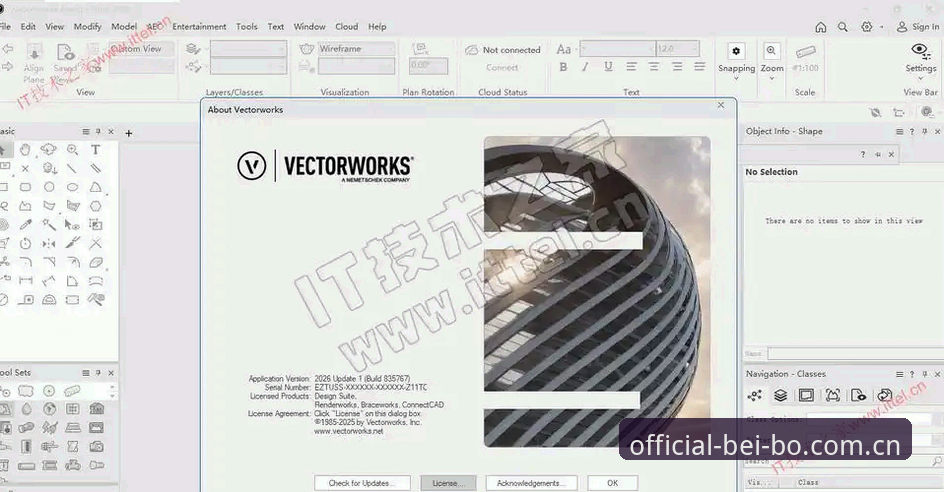The width and height of the screenshot is (944, 492).
Task: Open the Edit menu
Action: point(28,26)
